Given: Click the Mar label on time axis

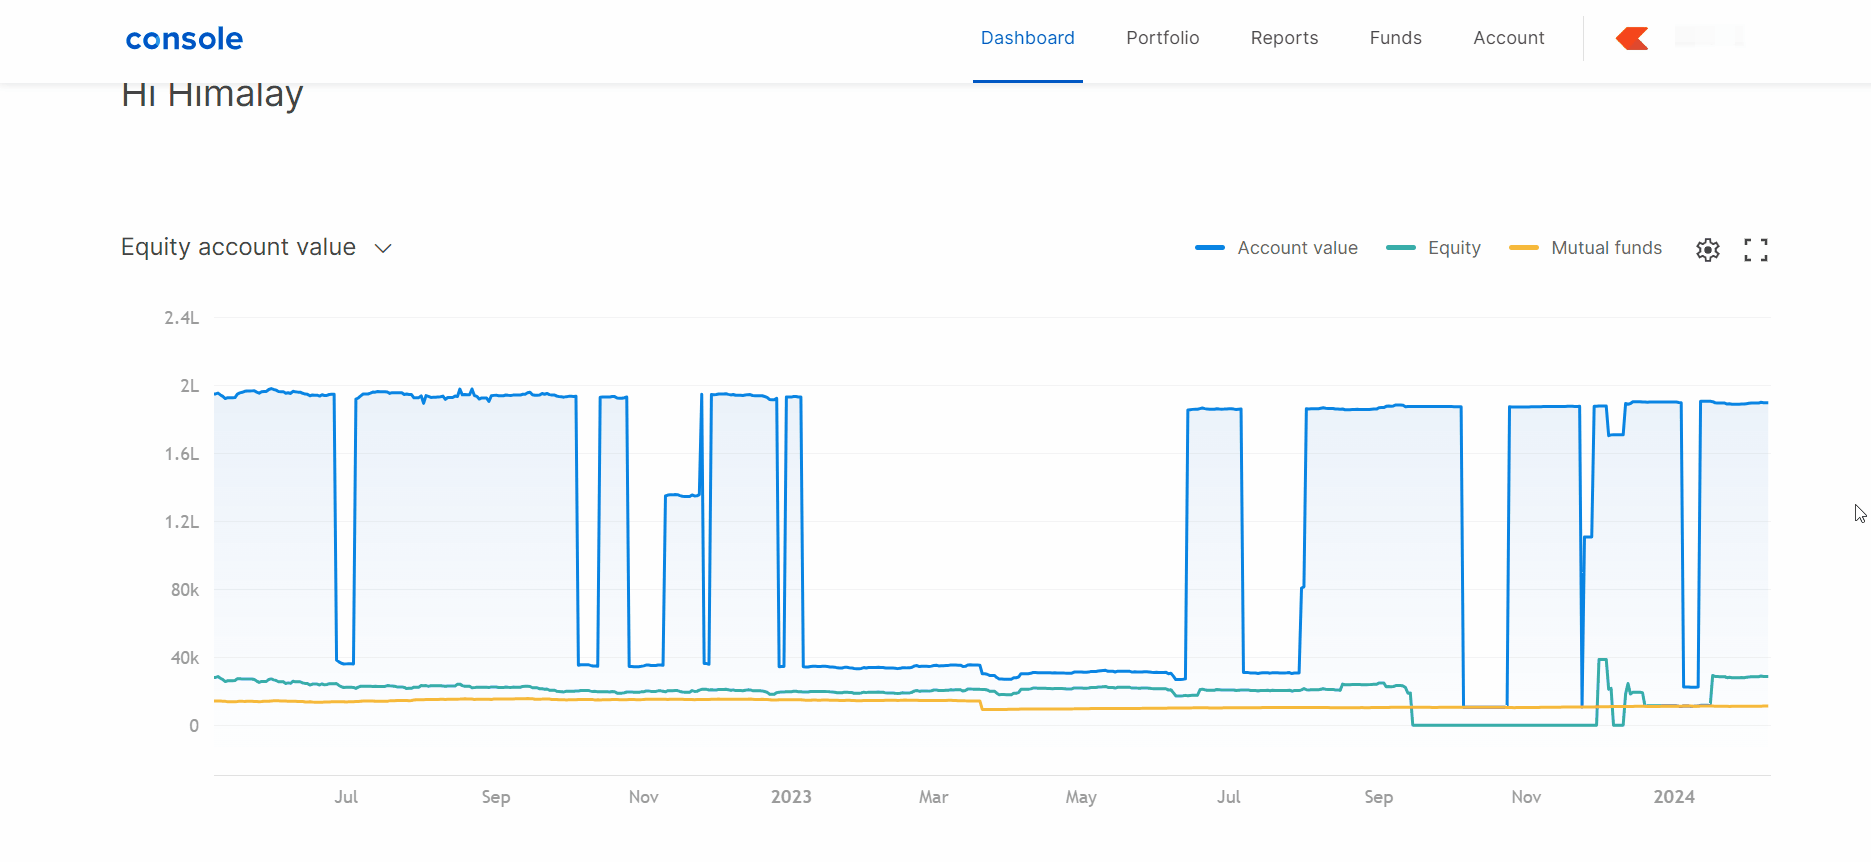Looking at the screenshot, I should 934,797.
